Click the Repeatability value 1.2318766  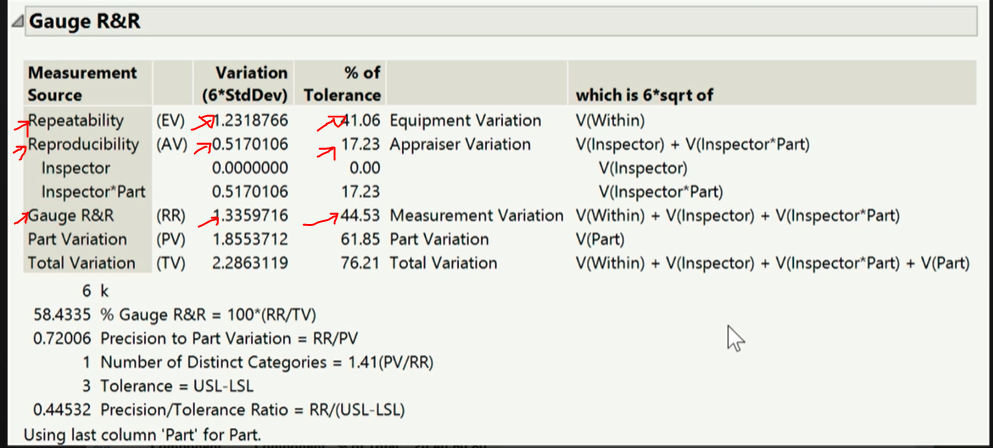coord(249,121)
